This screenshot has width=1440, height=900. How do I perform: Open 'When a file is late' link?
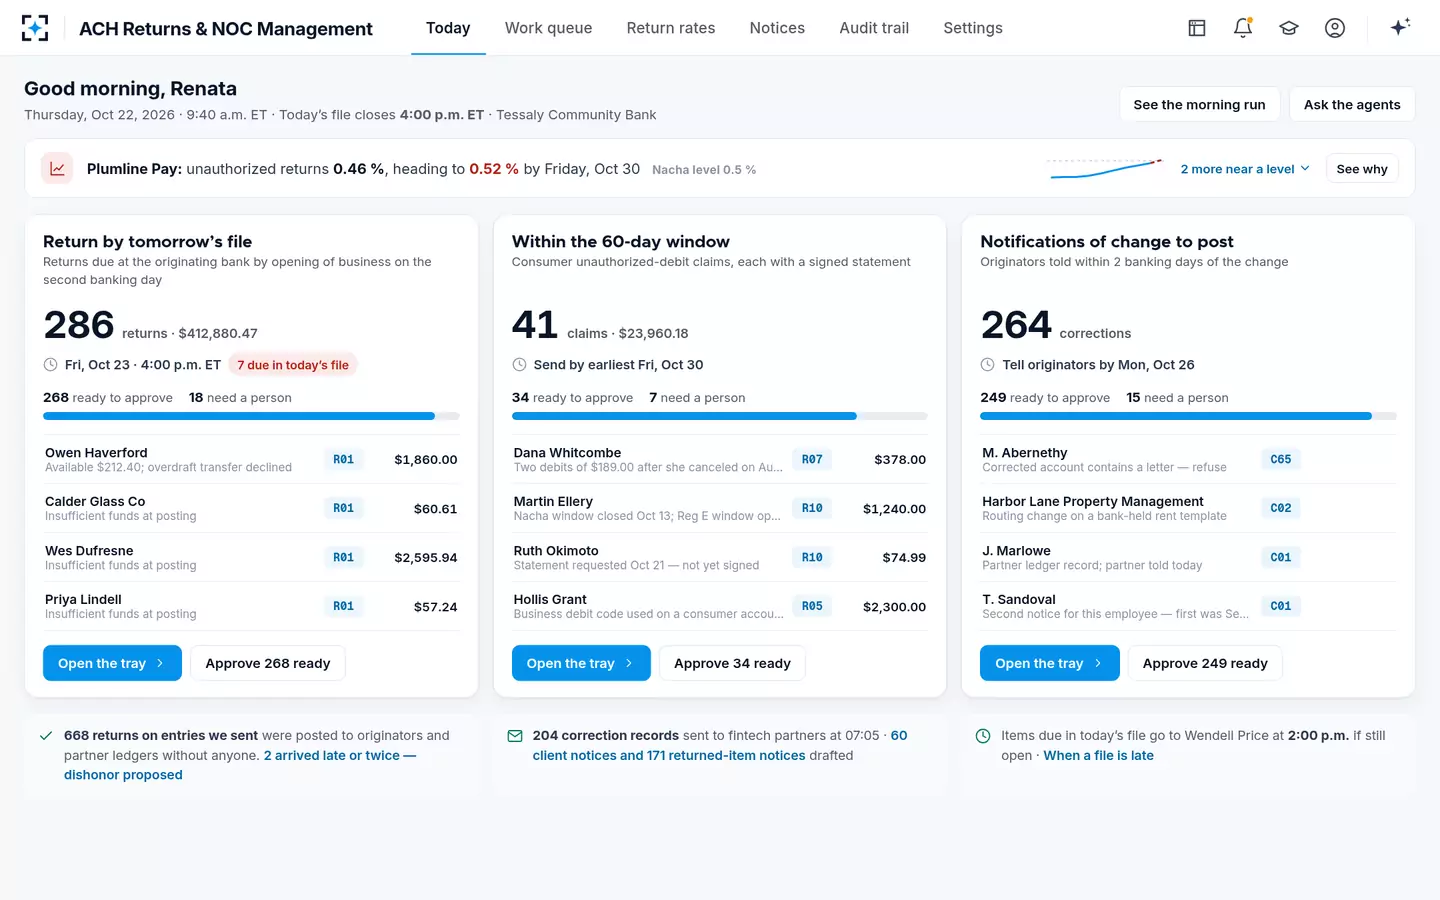tap(1098, 756)
